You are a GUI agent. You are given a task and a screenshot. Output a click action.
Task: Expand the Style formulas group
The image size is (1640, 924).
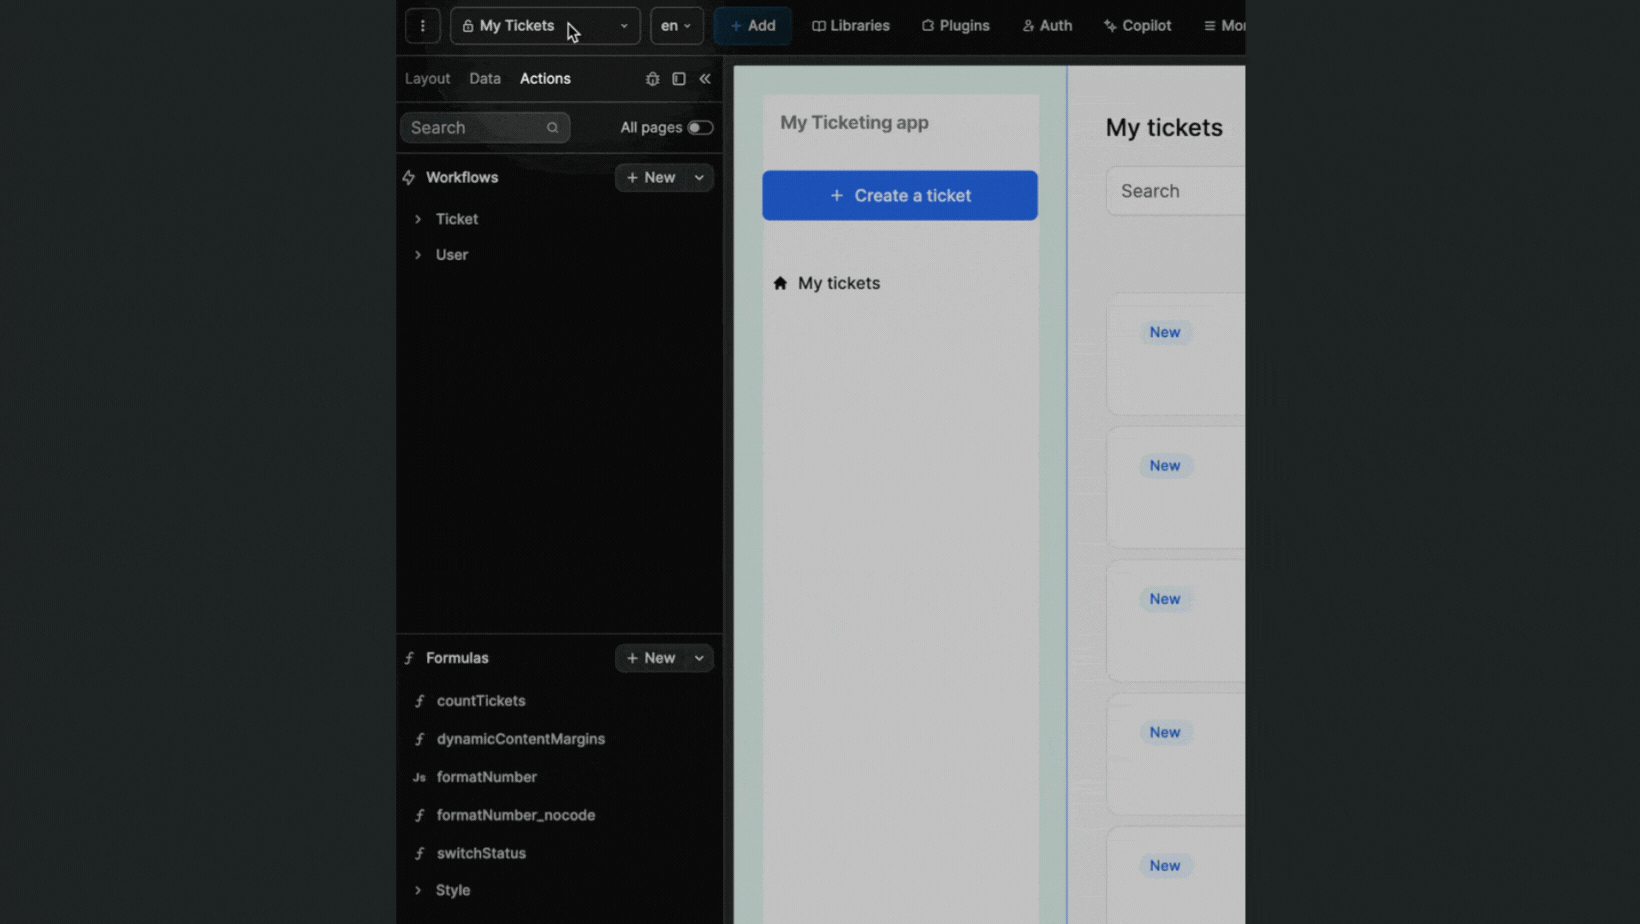point(417,890)
